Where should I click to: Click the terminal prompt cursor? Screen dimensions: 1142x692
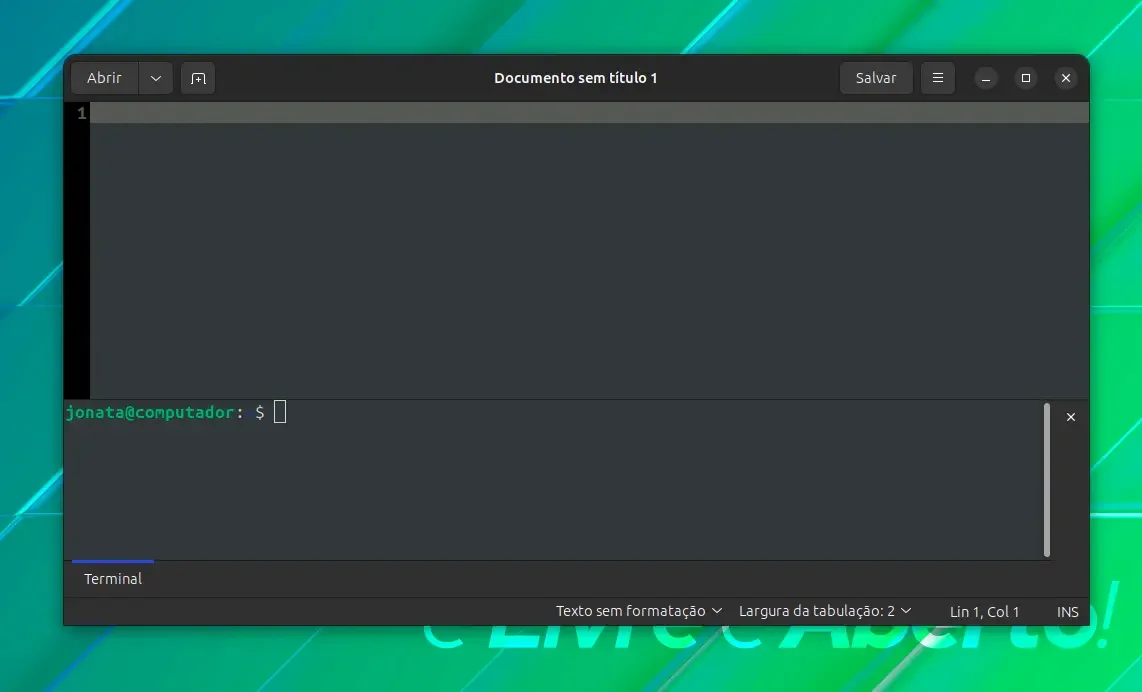[280, 412]
